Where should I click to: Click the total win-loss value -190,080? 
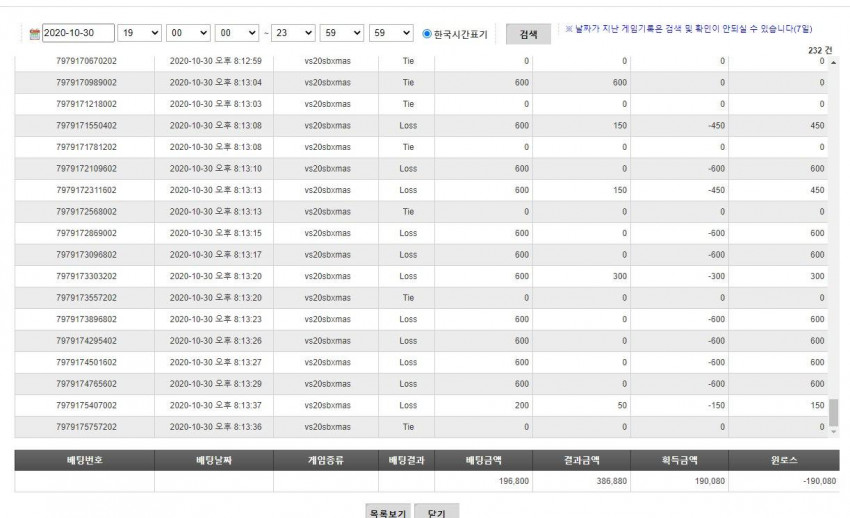point(820,481)
